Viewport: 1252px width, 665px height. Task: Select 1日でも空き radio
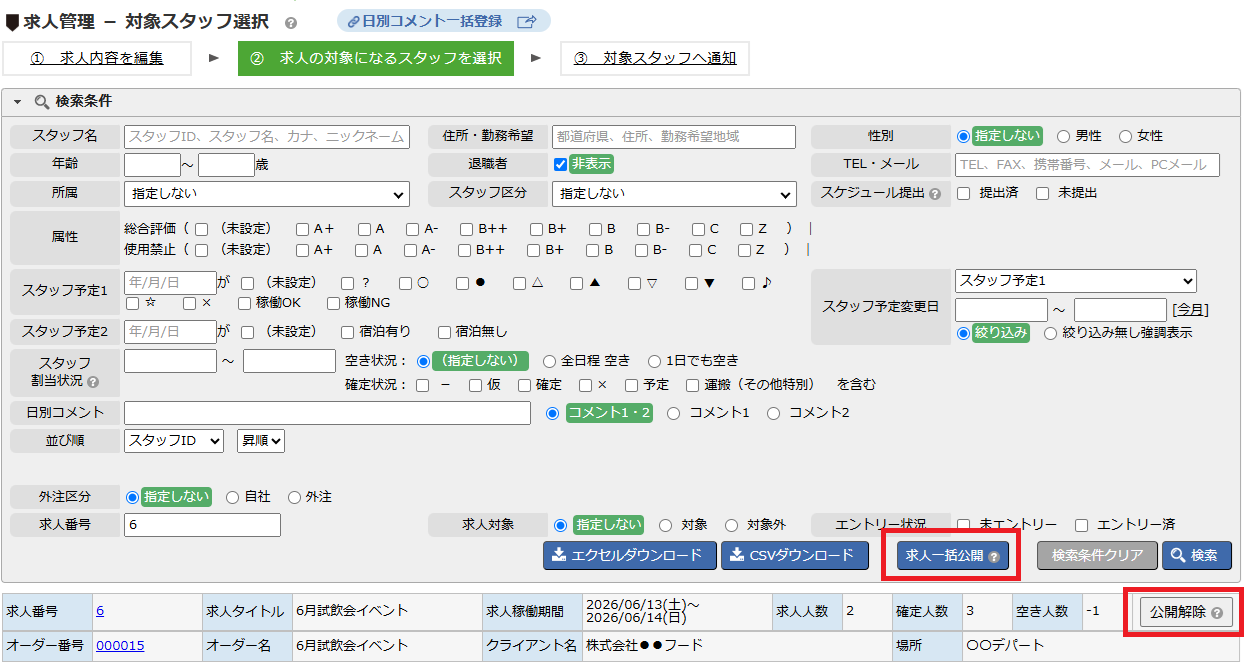tap(655, 361)
